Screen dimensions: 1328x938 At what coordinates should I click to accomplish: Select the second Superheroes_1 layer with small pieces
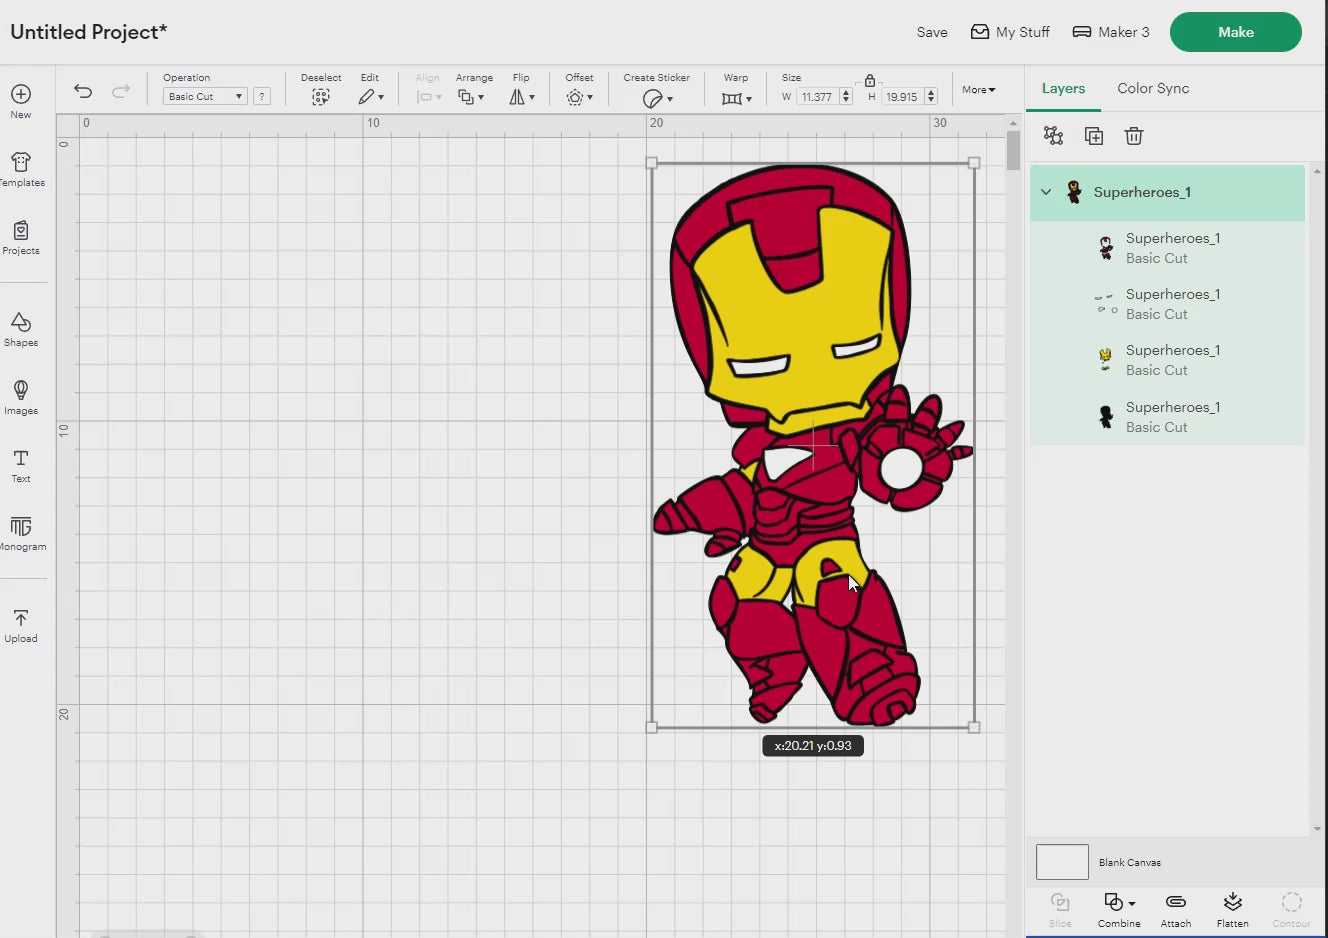click(x=1167, y=304)
